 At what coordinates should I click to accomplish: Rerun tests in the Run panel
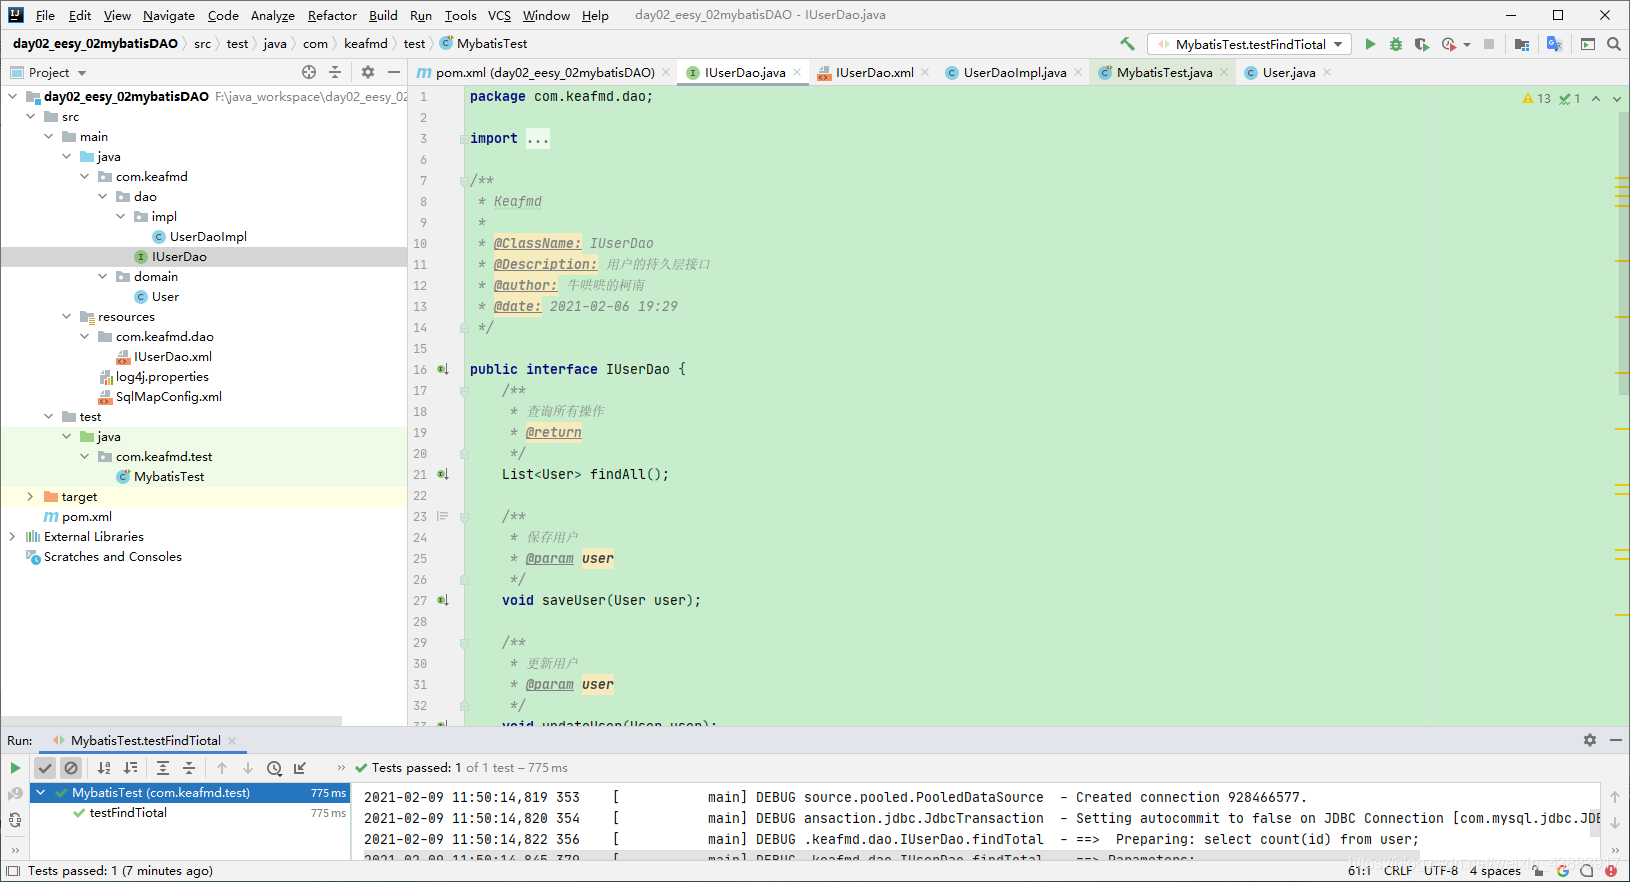(x=15, y=768)
